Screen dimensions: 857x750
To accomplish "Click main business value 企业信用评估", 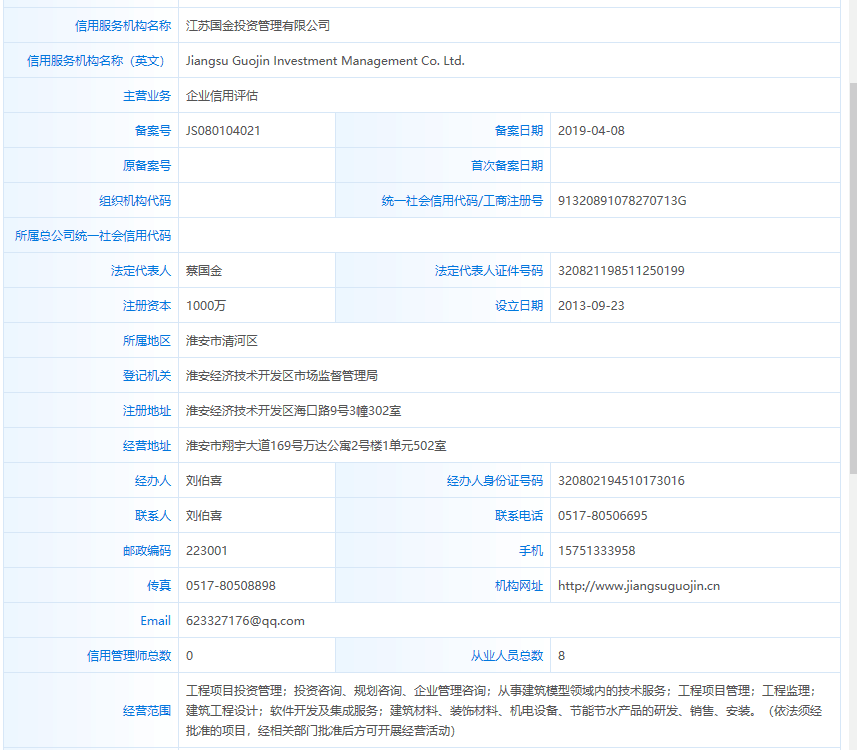I will (x=221, y=96).
